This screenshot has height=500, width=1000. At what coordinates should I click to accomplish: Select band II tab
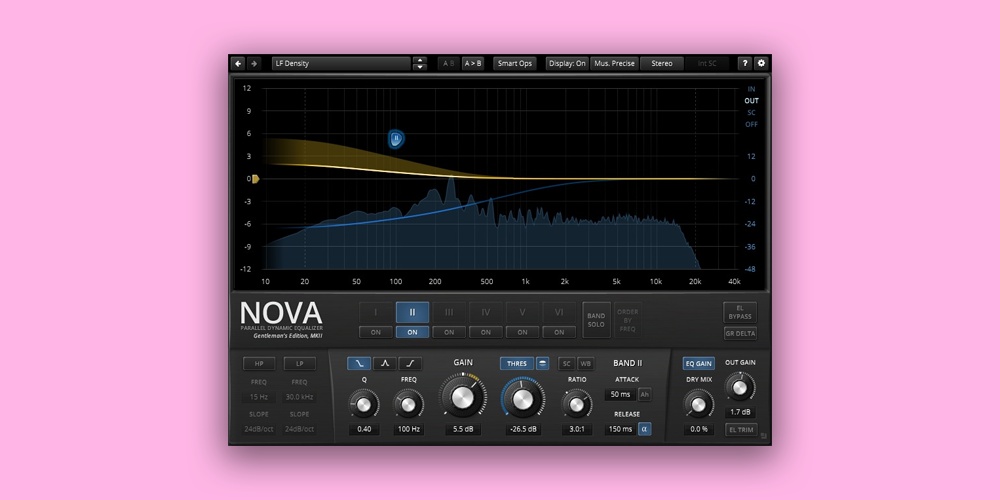(x=412, y=312)
